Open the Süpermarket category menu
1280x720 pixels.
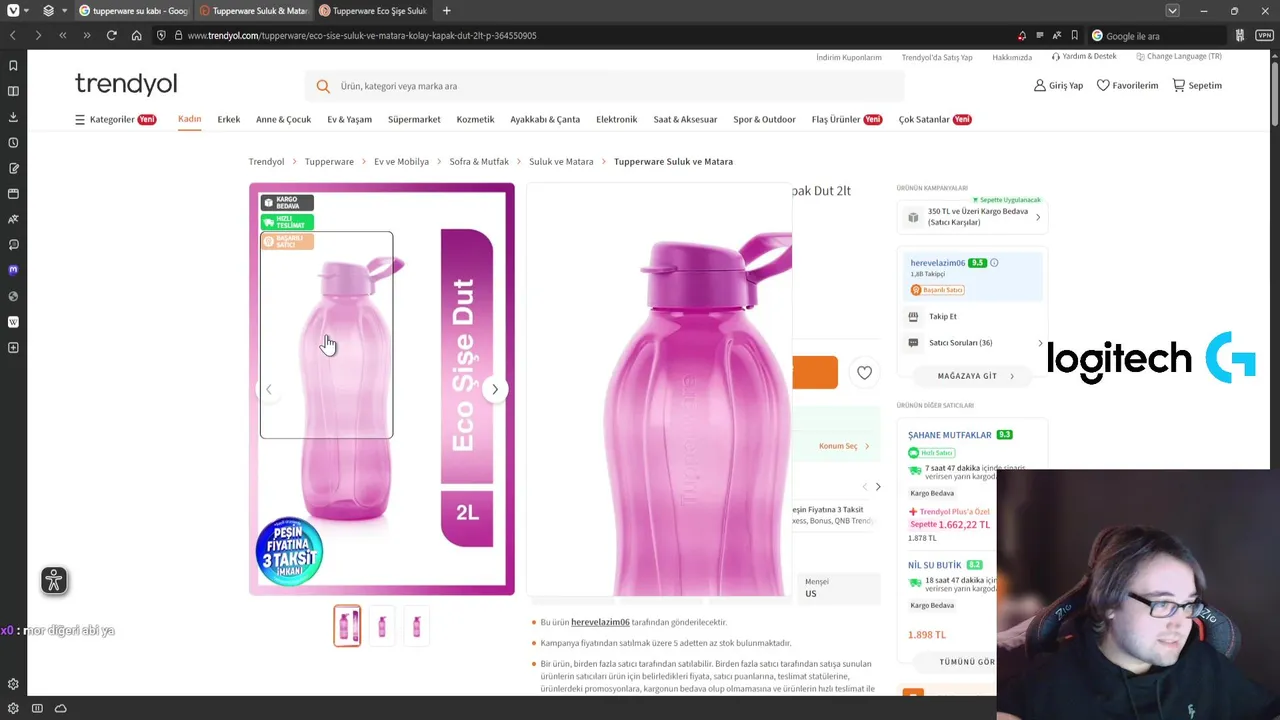click(x=414, y=119)
